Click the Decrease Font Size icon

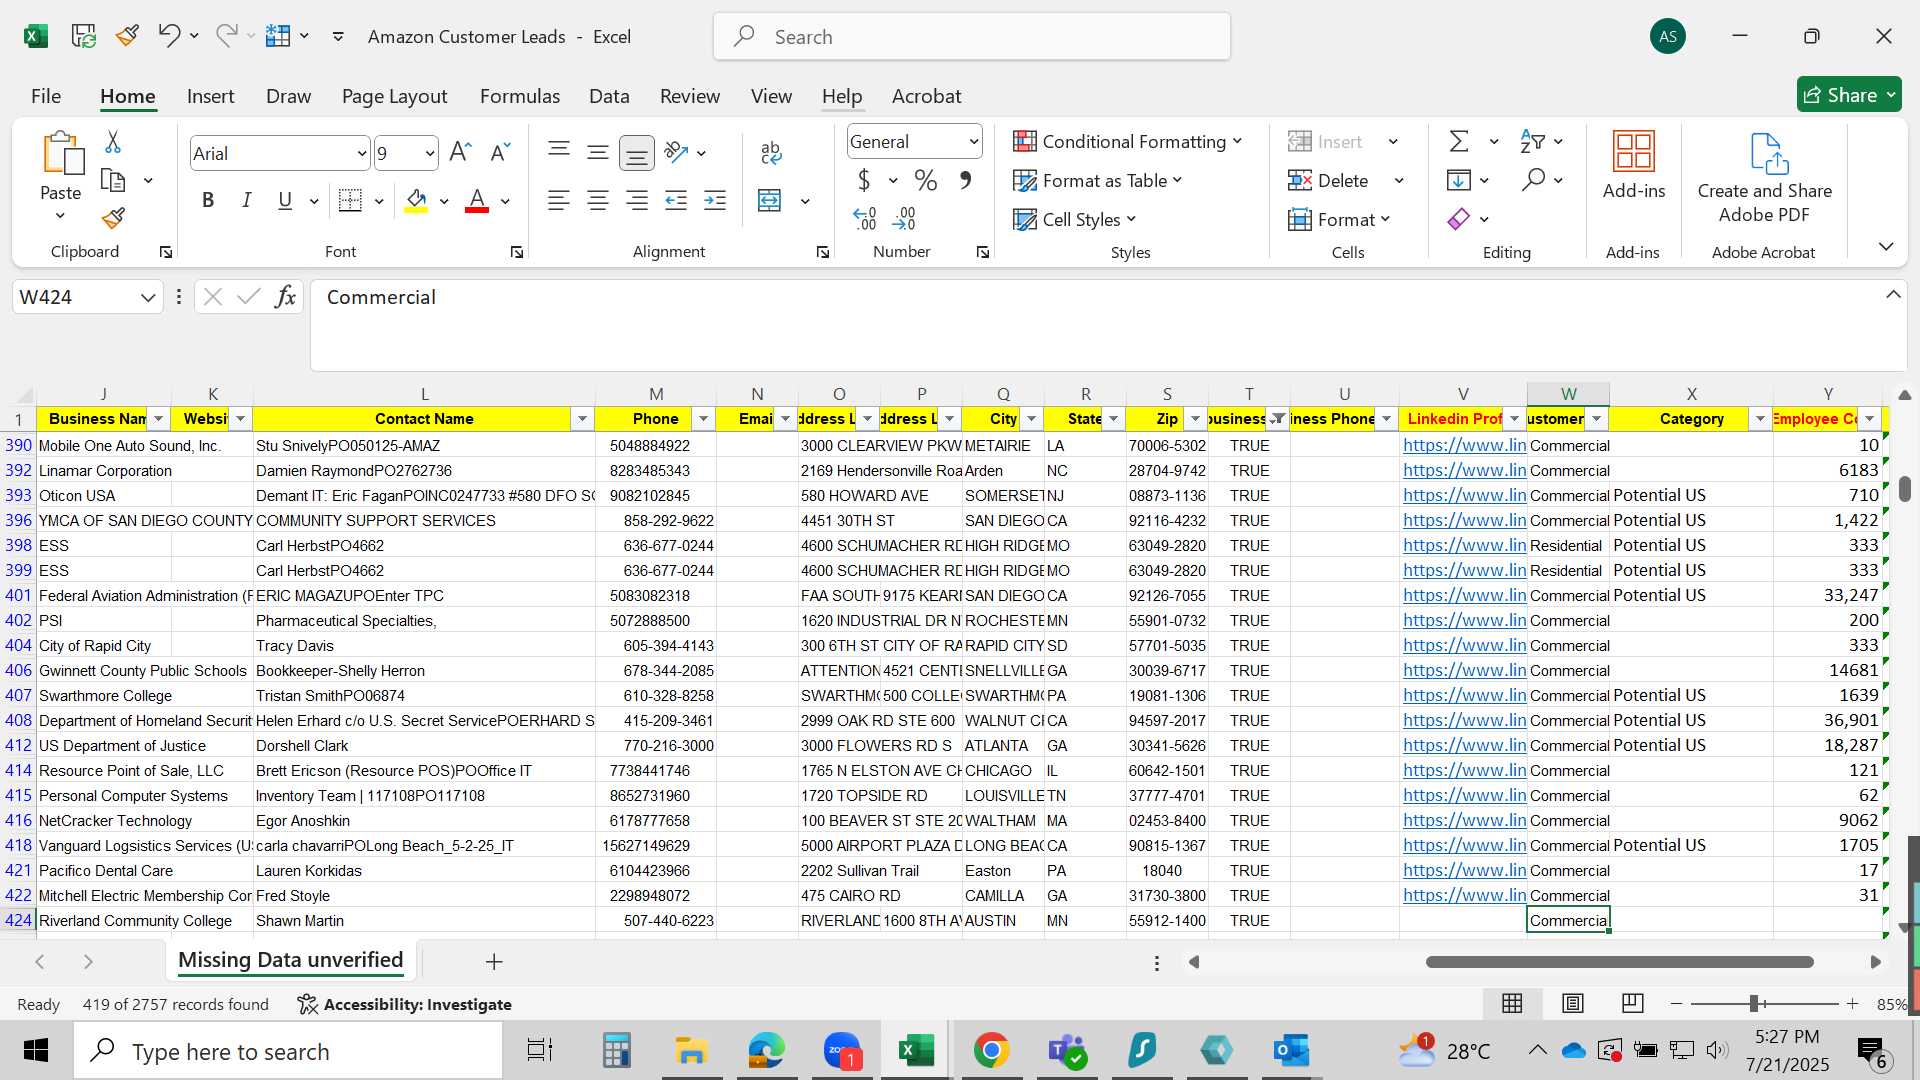pyautogui.click(x=500, y=152)
